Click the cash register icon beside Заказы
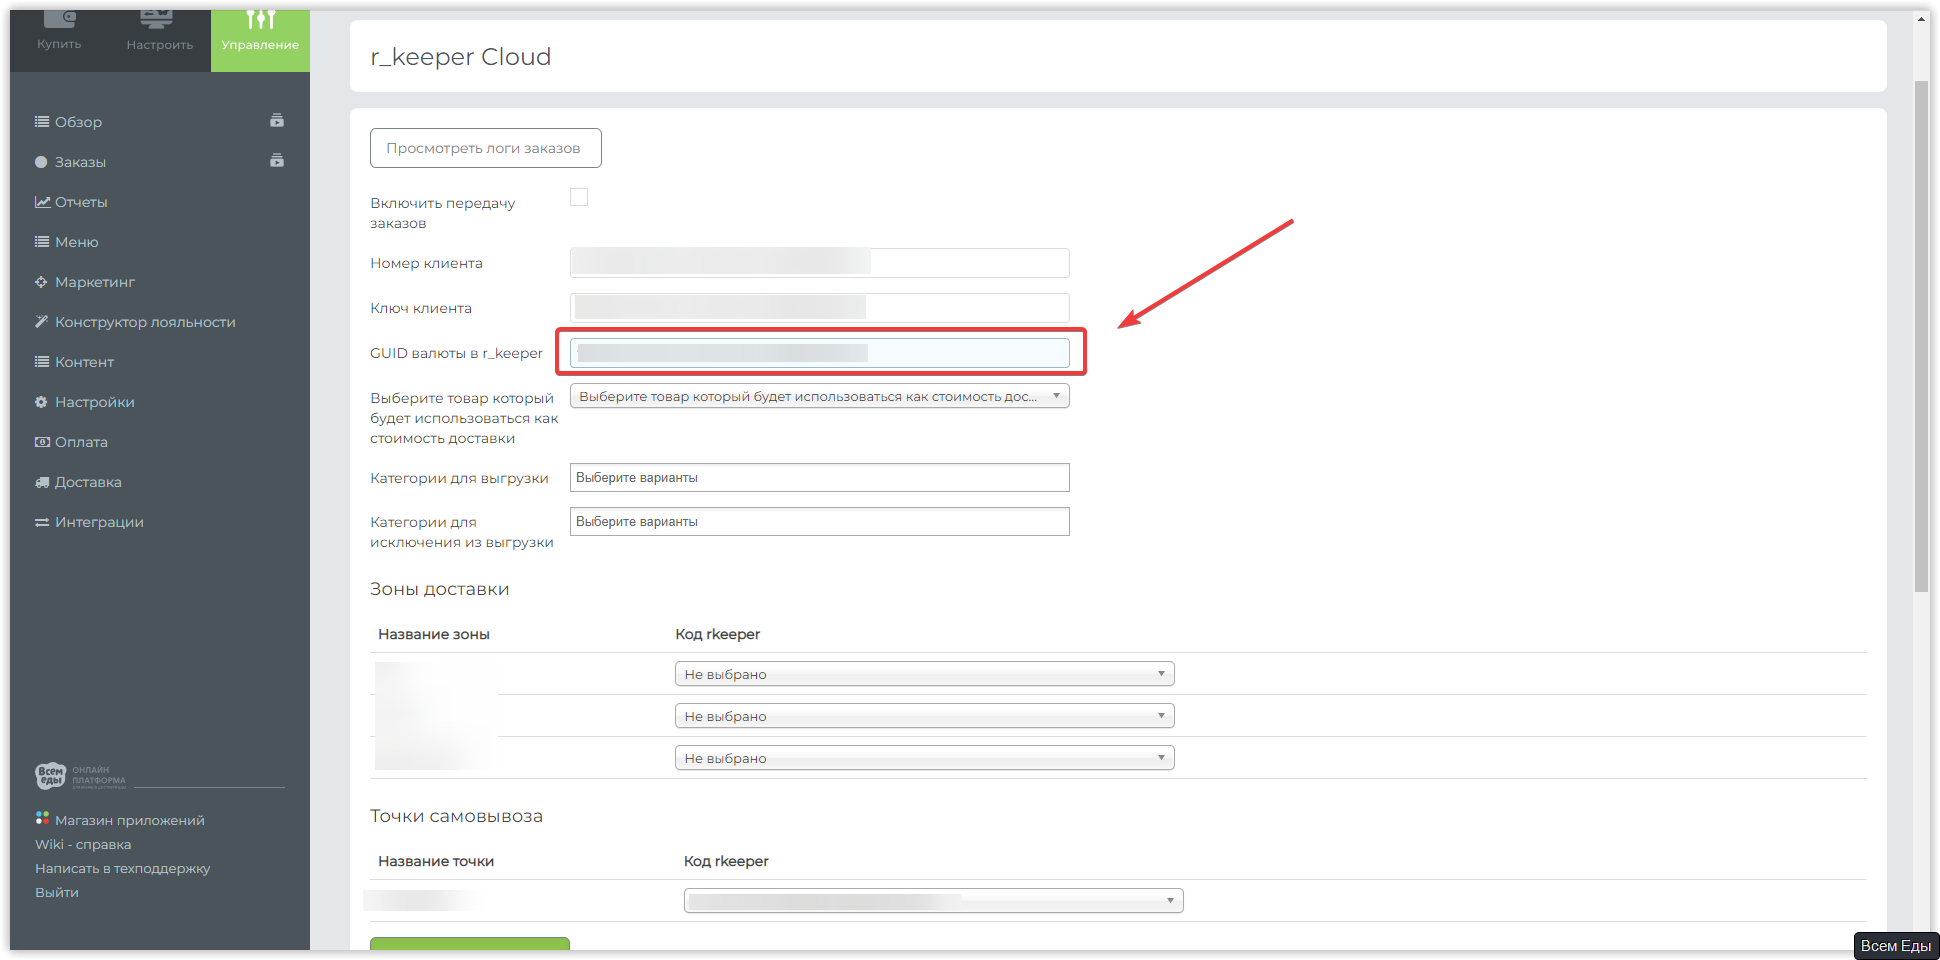Image resolution: width=1940 pixels, height=960 pixels. click(277, 161)
